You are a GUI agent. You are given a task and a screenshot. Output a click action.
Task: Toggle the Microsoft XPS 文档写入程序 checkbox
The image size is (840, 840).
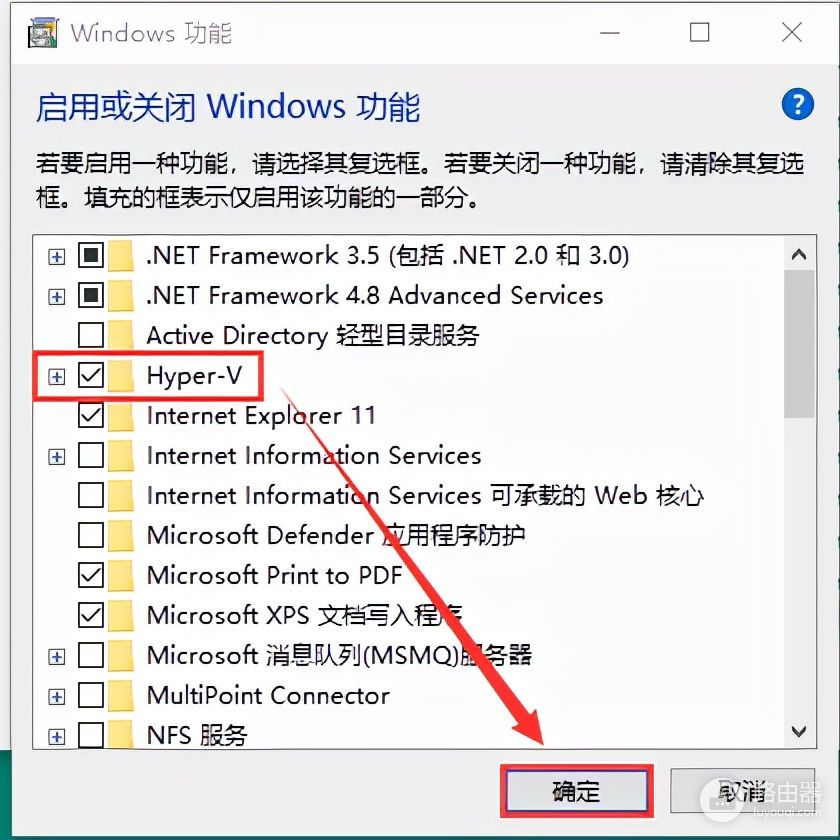[91, 616]
